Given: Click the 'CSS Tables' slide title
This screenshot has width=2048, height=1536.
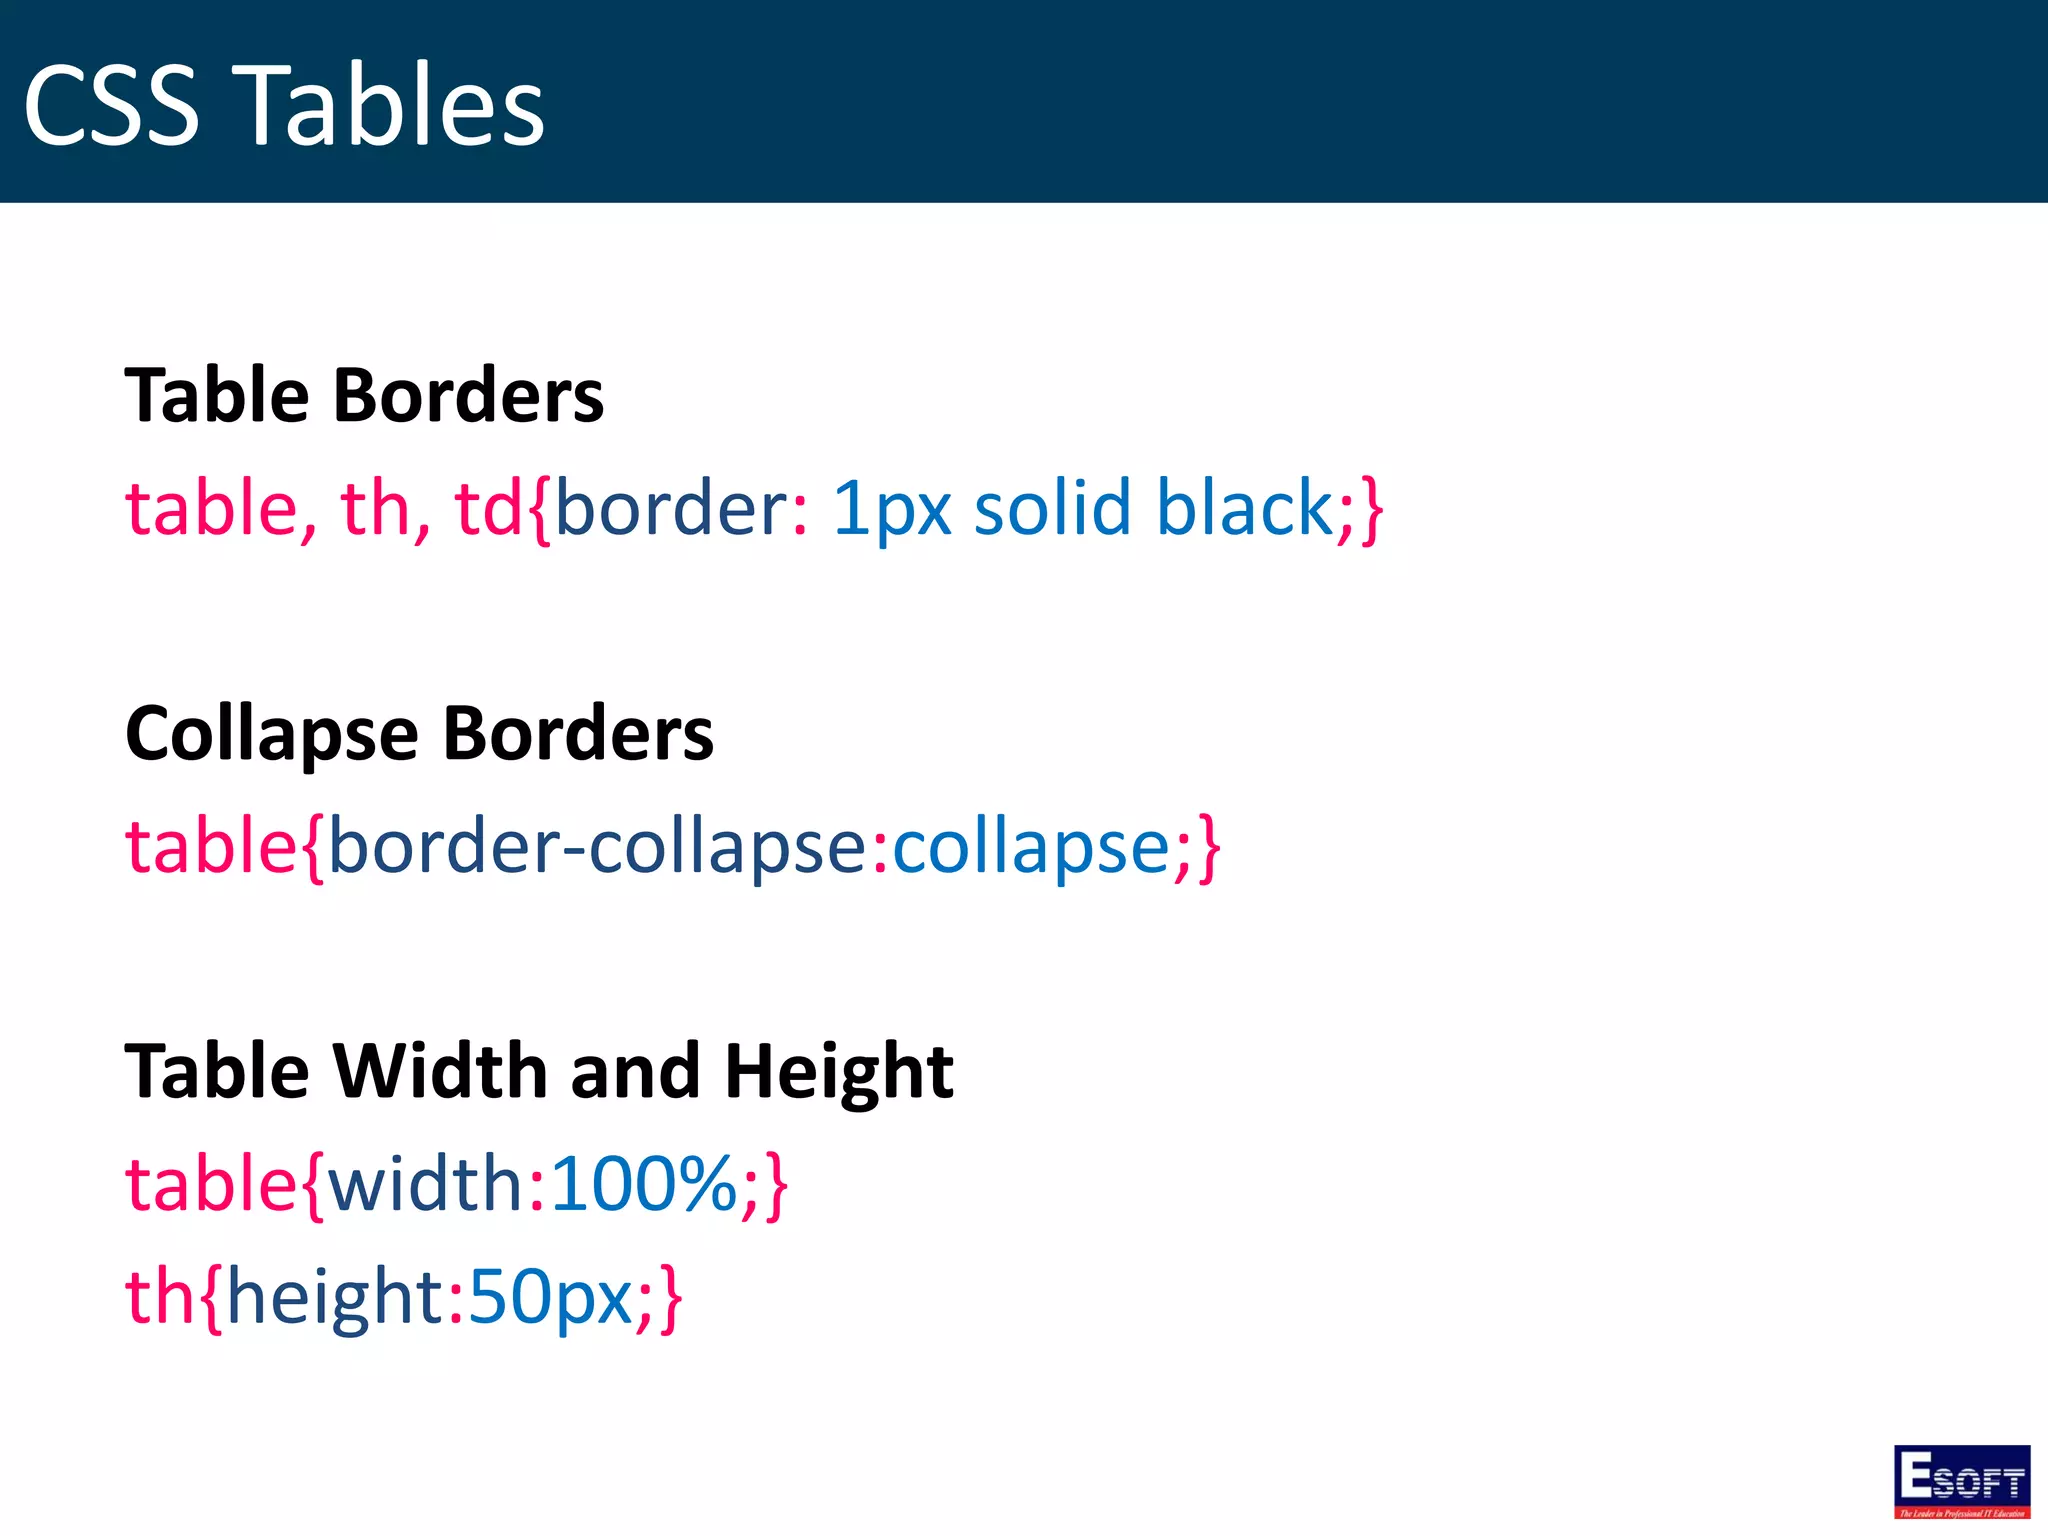Looking at the screenshot, I should (x=284, y=105).
